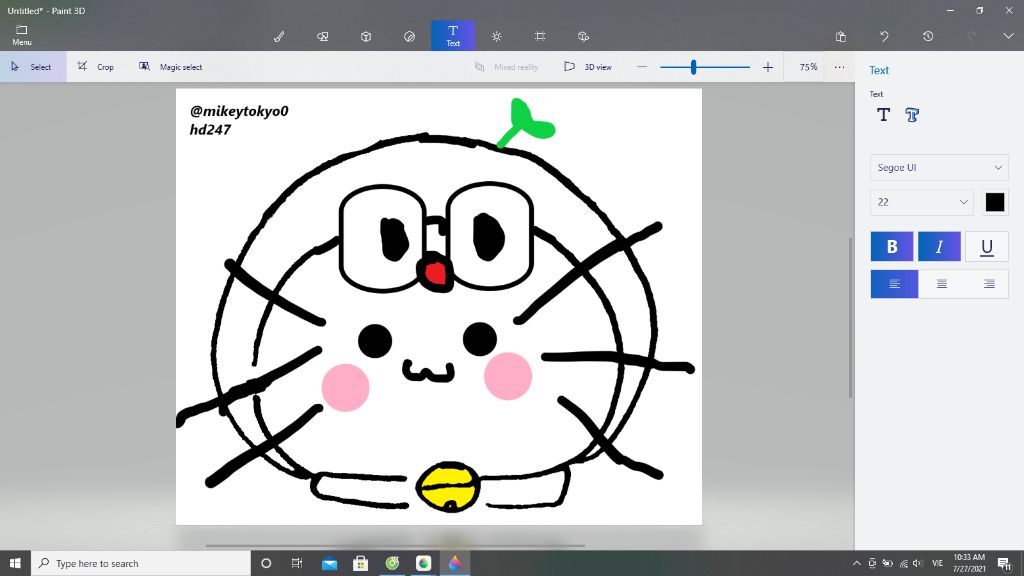
Task: Open the Canvas settings
Action: [540, 36]
